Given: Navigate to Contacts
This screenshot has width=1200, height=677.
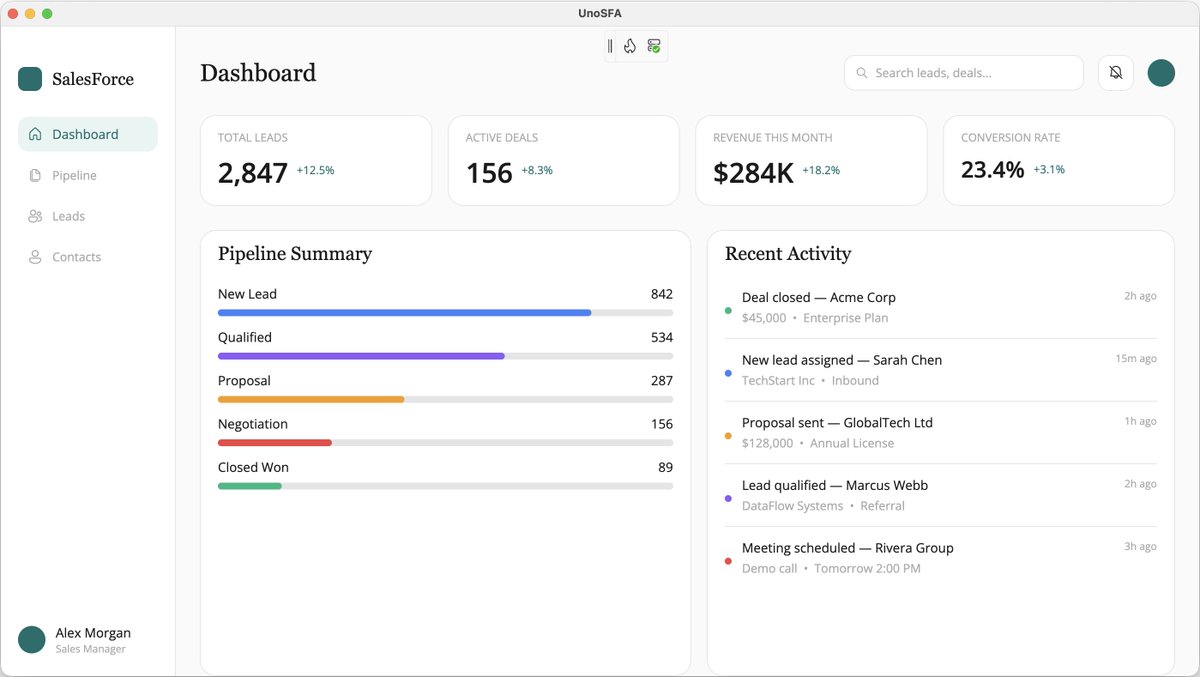Looking at the screenshot, I should (88, 257).
